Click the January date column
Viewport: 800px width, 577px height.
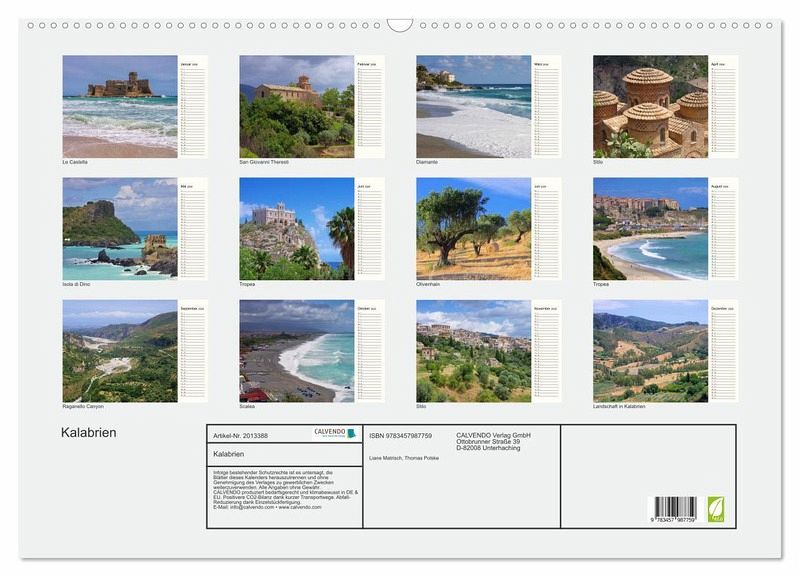tap(193, 107)
